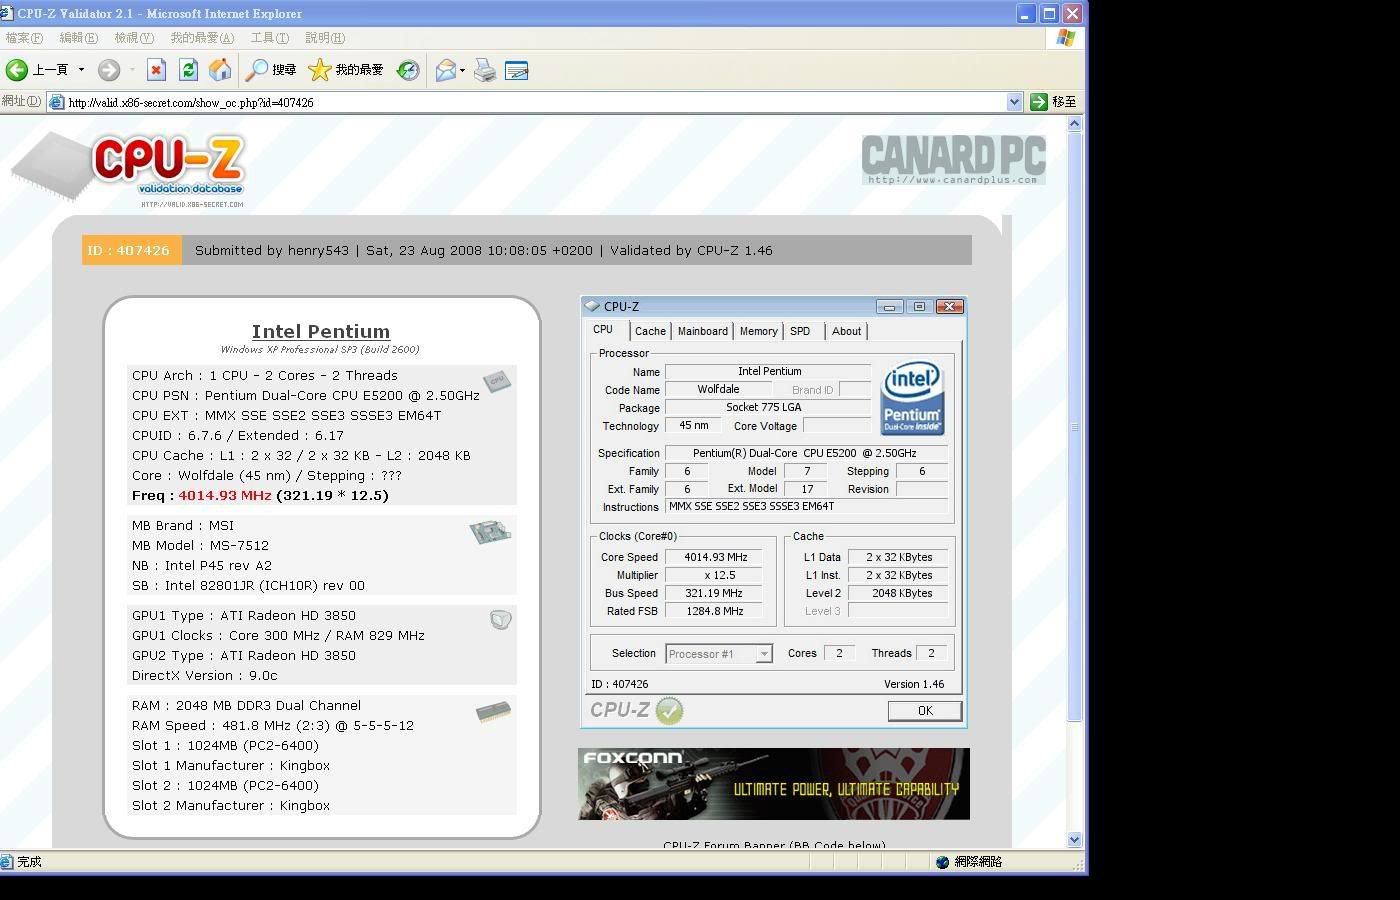Click the Rated FSB 1284.8 MHz field
Viewport: 1400px width, 900px height.
click(716, 611)
